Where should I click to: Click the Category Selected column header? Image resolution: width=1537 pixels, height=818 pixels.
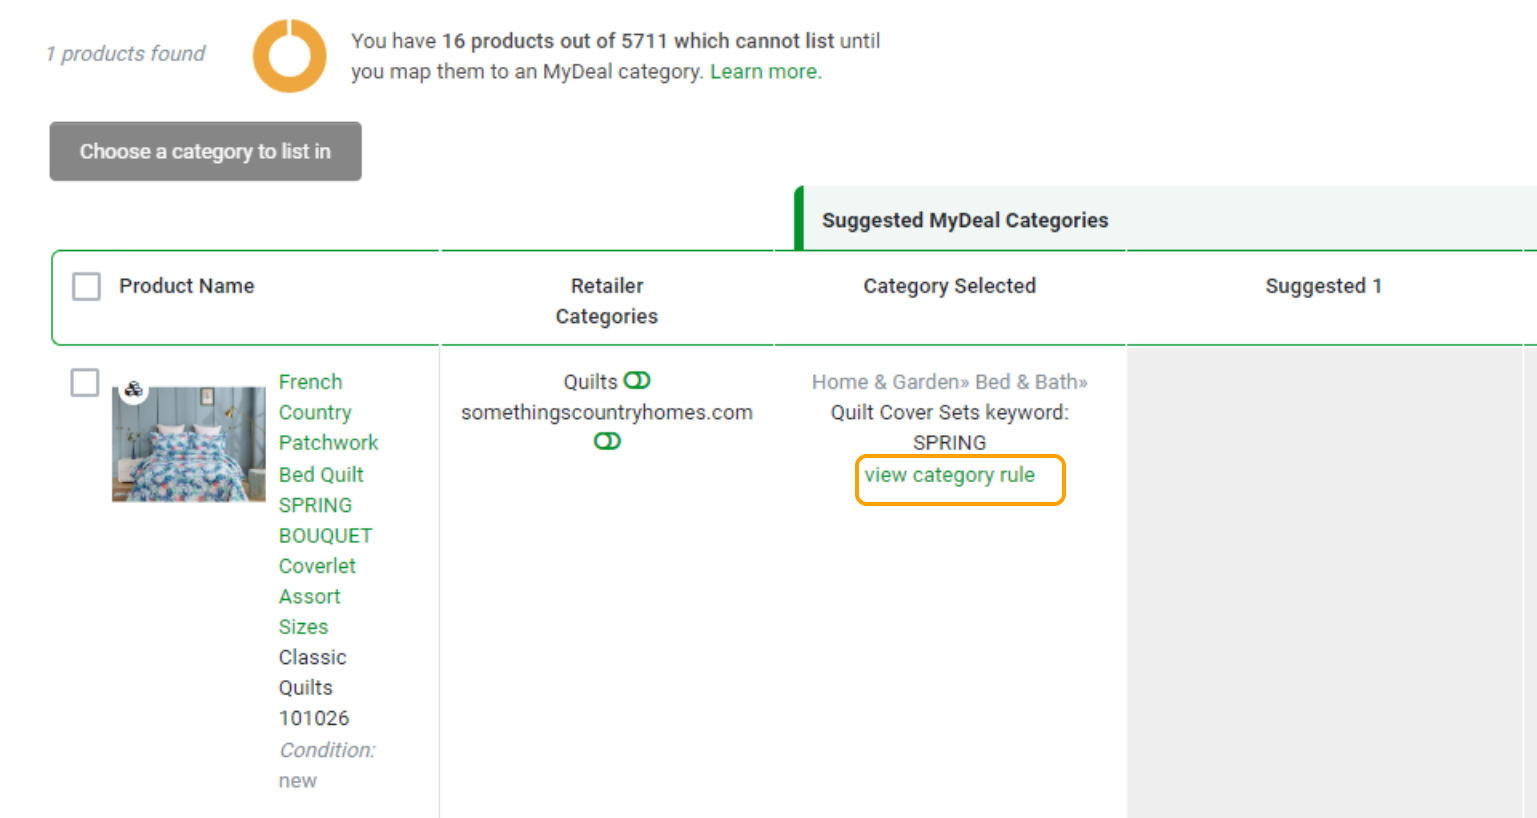(x=950, y=286)
